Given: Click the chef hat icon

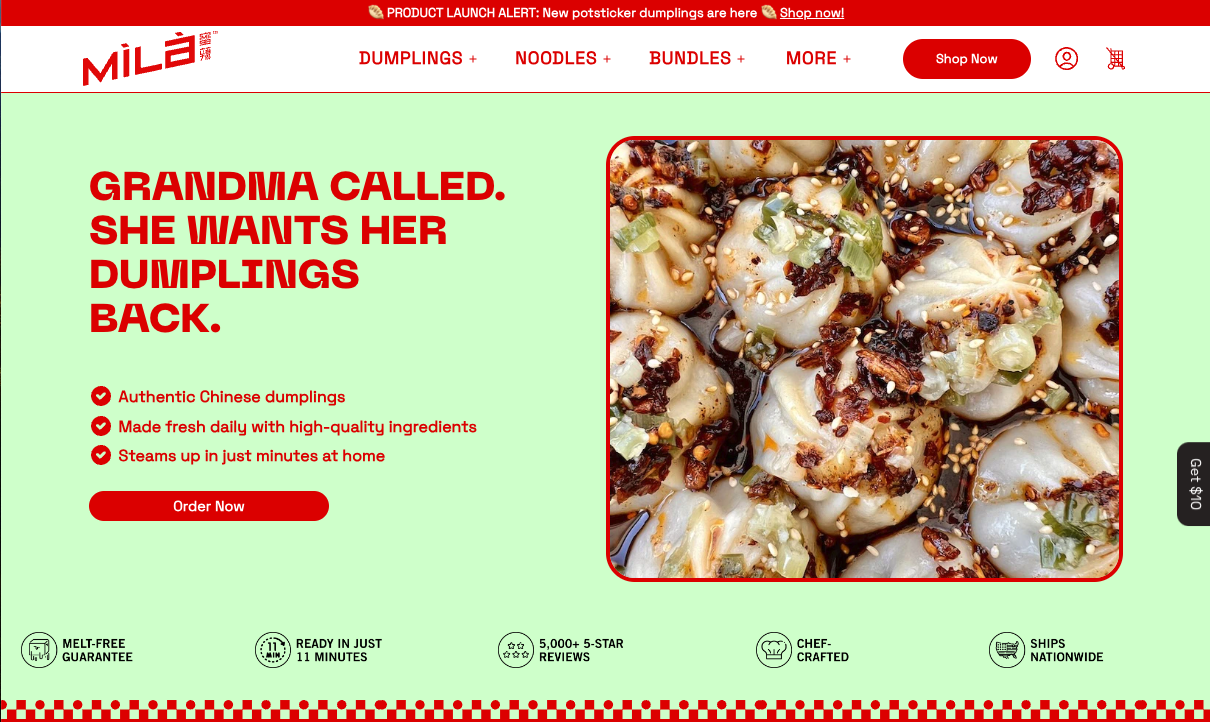Looking at the screenshot, I should coord(774,650).
